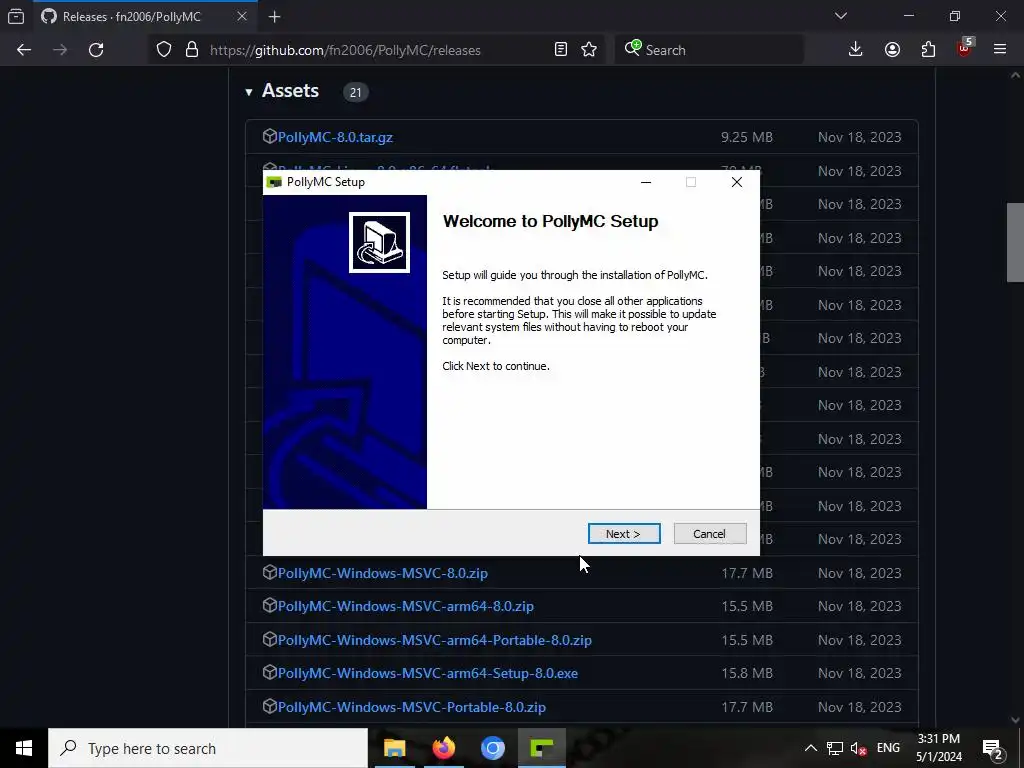
Task: Open Windows Start menu
Action: pos(24,748)
